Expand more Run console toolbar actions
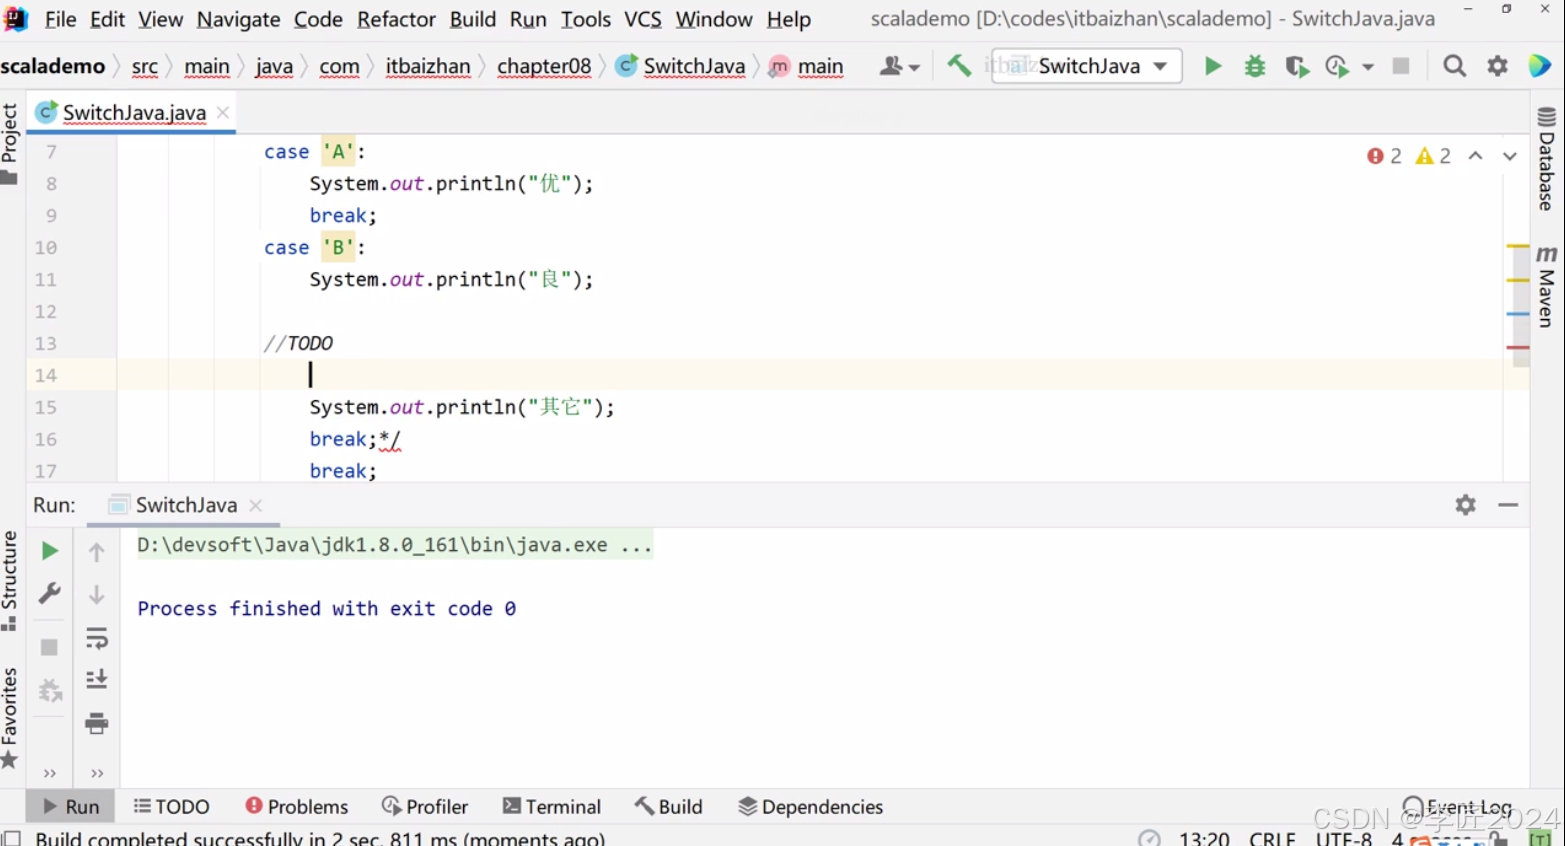This screenshot has height=846, width=1565. tap(97, 773)
